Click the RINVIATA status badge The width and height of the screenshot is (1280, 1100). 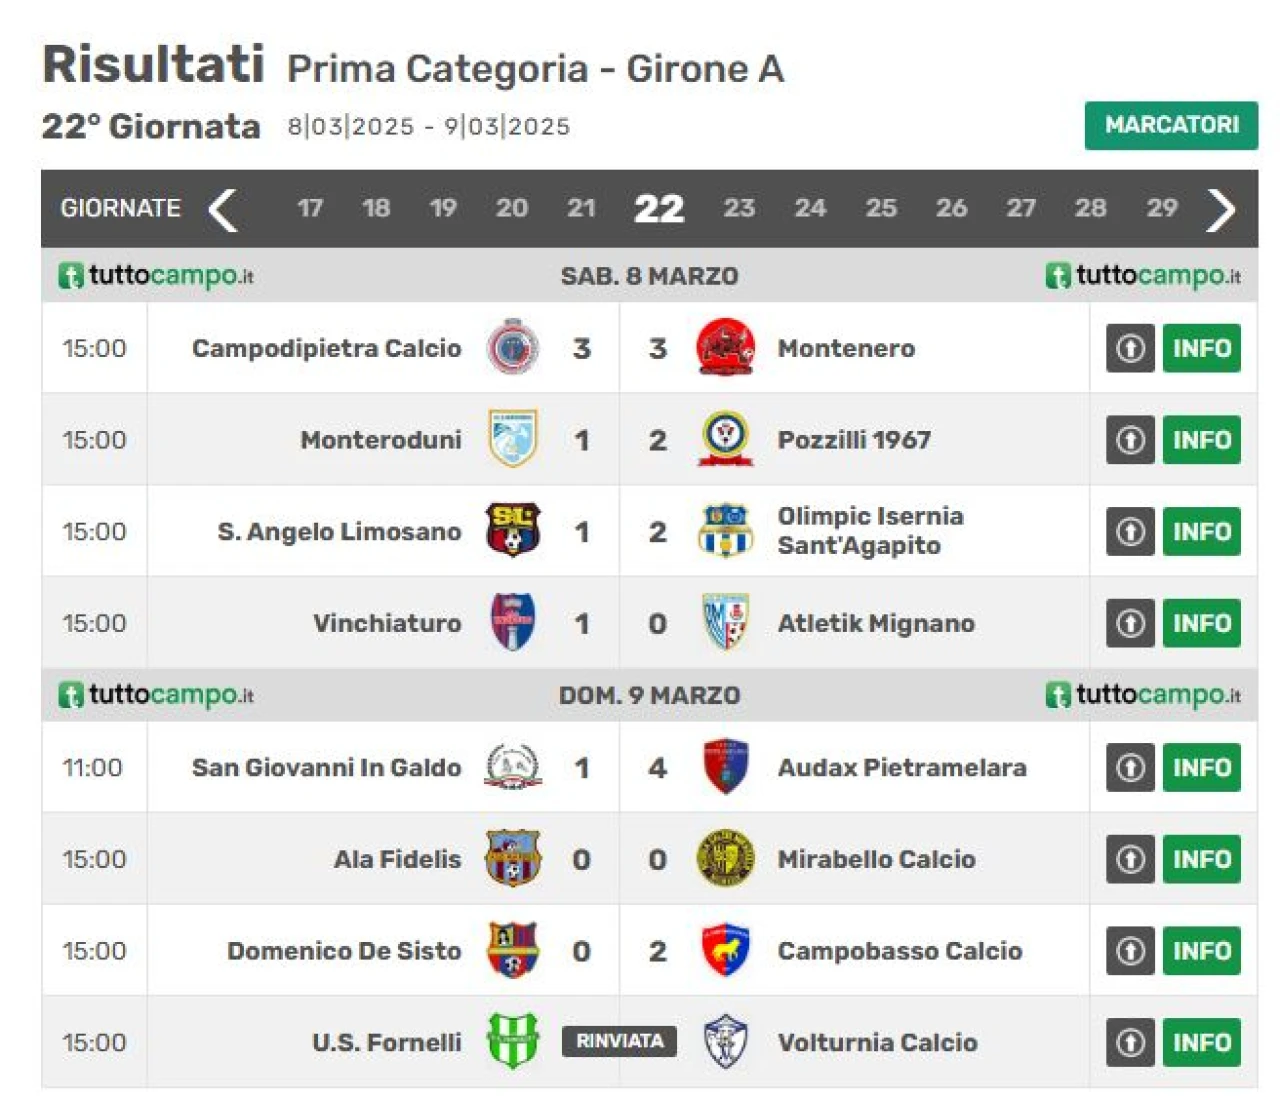[x=619, y=1041]
